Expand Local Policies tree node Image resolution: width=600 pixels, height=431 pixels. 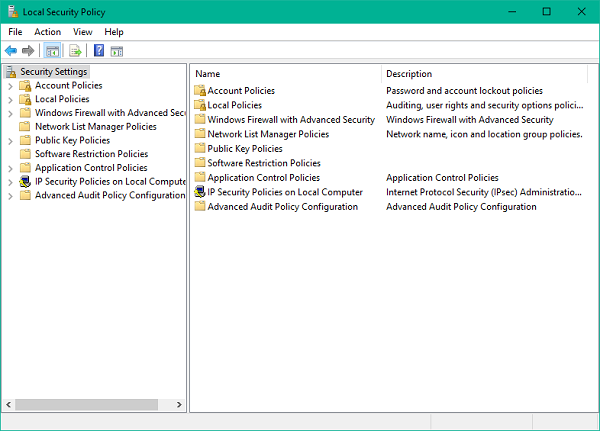[10, 100]
